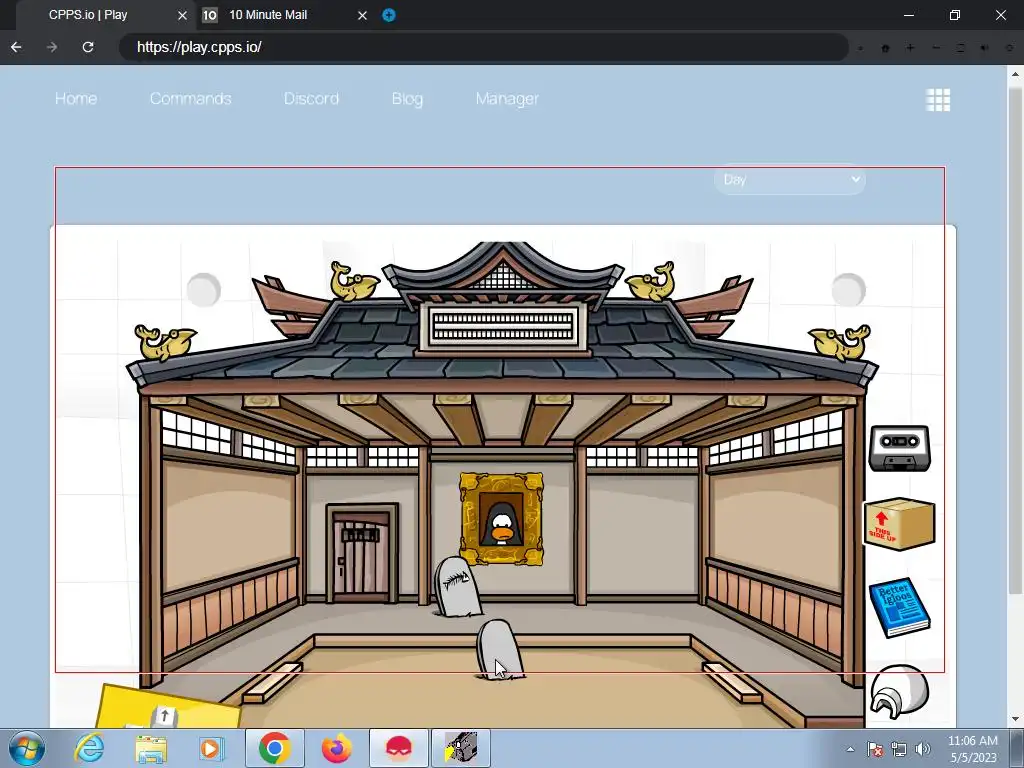Screen dimensions: 1024x768
Task: Launch Internet Explorer from taskbar
Action: tap(89, 748)
